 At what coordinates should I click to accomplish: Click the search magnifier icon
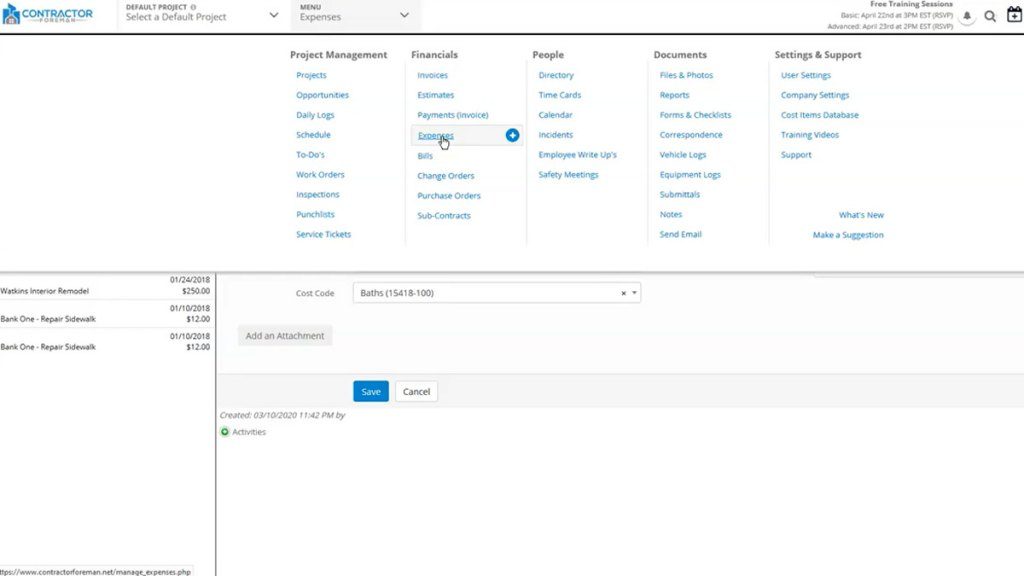click(989, 16)
